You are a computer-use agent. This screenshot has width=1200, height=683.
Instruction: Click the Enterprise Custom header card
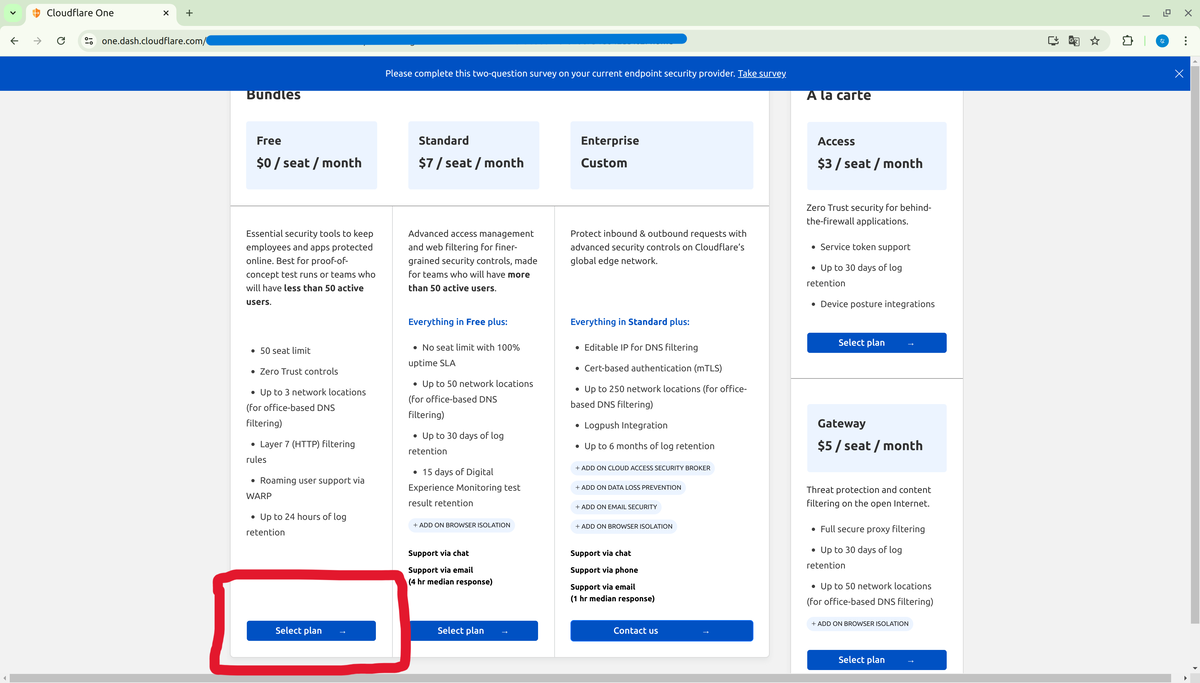(x=661, y=155)
